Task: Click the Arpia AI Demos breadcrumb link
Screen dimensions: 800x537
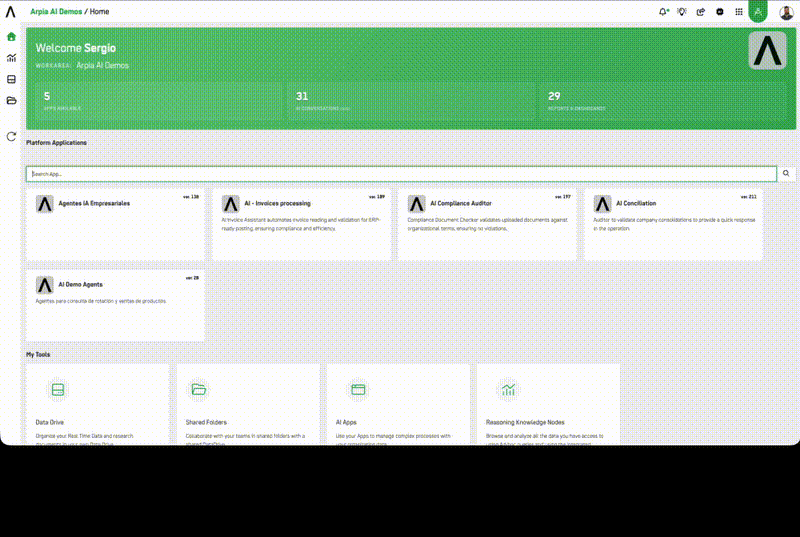Action: click(56, 11)
